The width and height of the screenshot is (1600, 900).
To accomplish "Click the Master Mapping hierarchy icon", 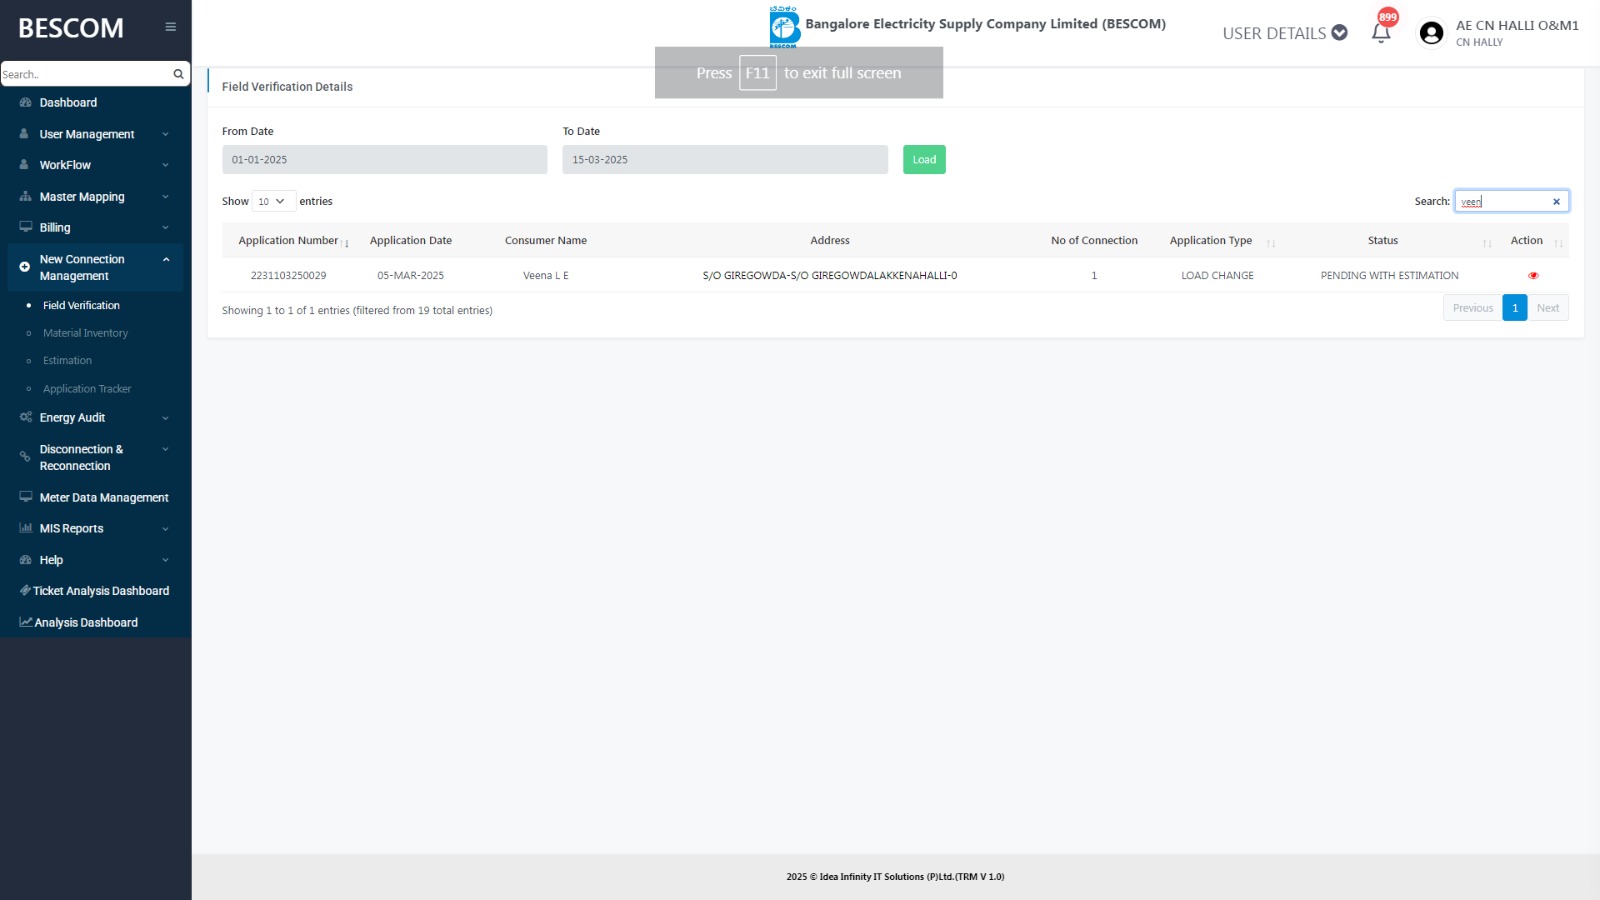I will point(25,197).
